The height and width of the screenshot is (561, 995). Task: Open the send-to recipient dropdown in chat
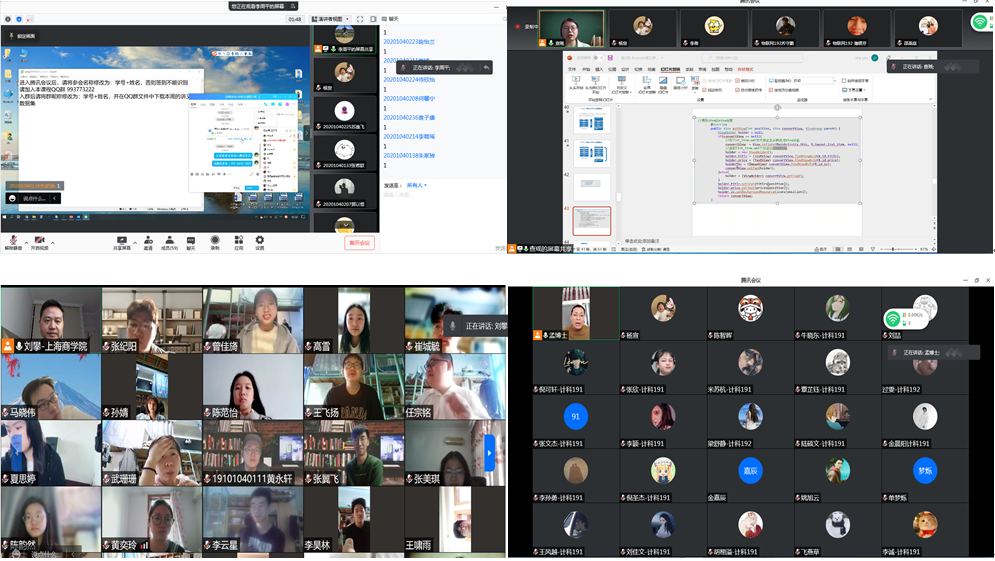[x=416, y=185]
